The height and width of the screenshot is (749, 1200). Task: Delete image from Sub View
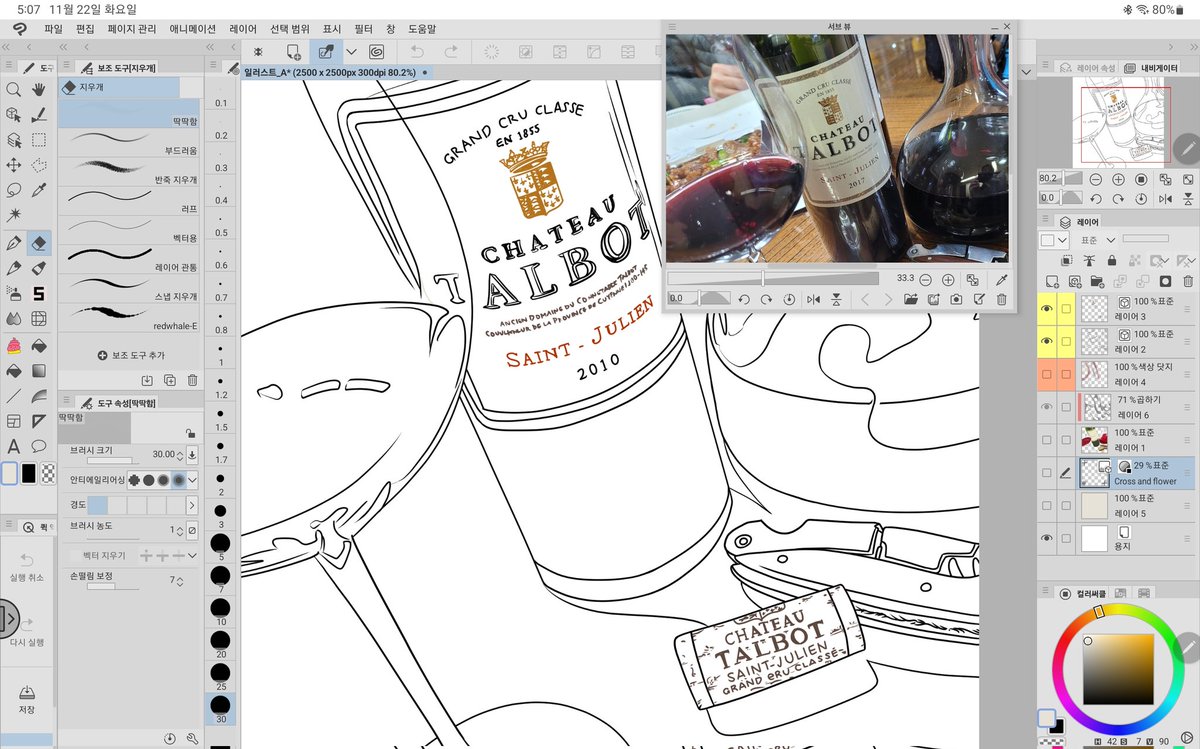tap(1002, 299)
